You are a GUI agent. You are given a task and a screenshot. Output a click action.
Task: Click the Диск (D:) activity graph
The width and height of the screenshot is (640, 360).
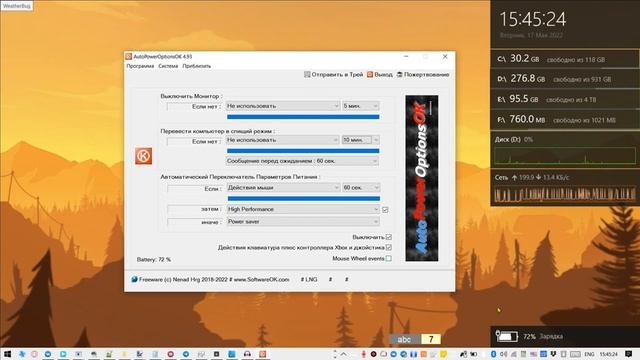tap(565, 156)
